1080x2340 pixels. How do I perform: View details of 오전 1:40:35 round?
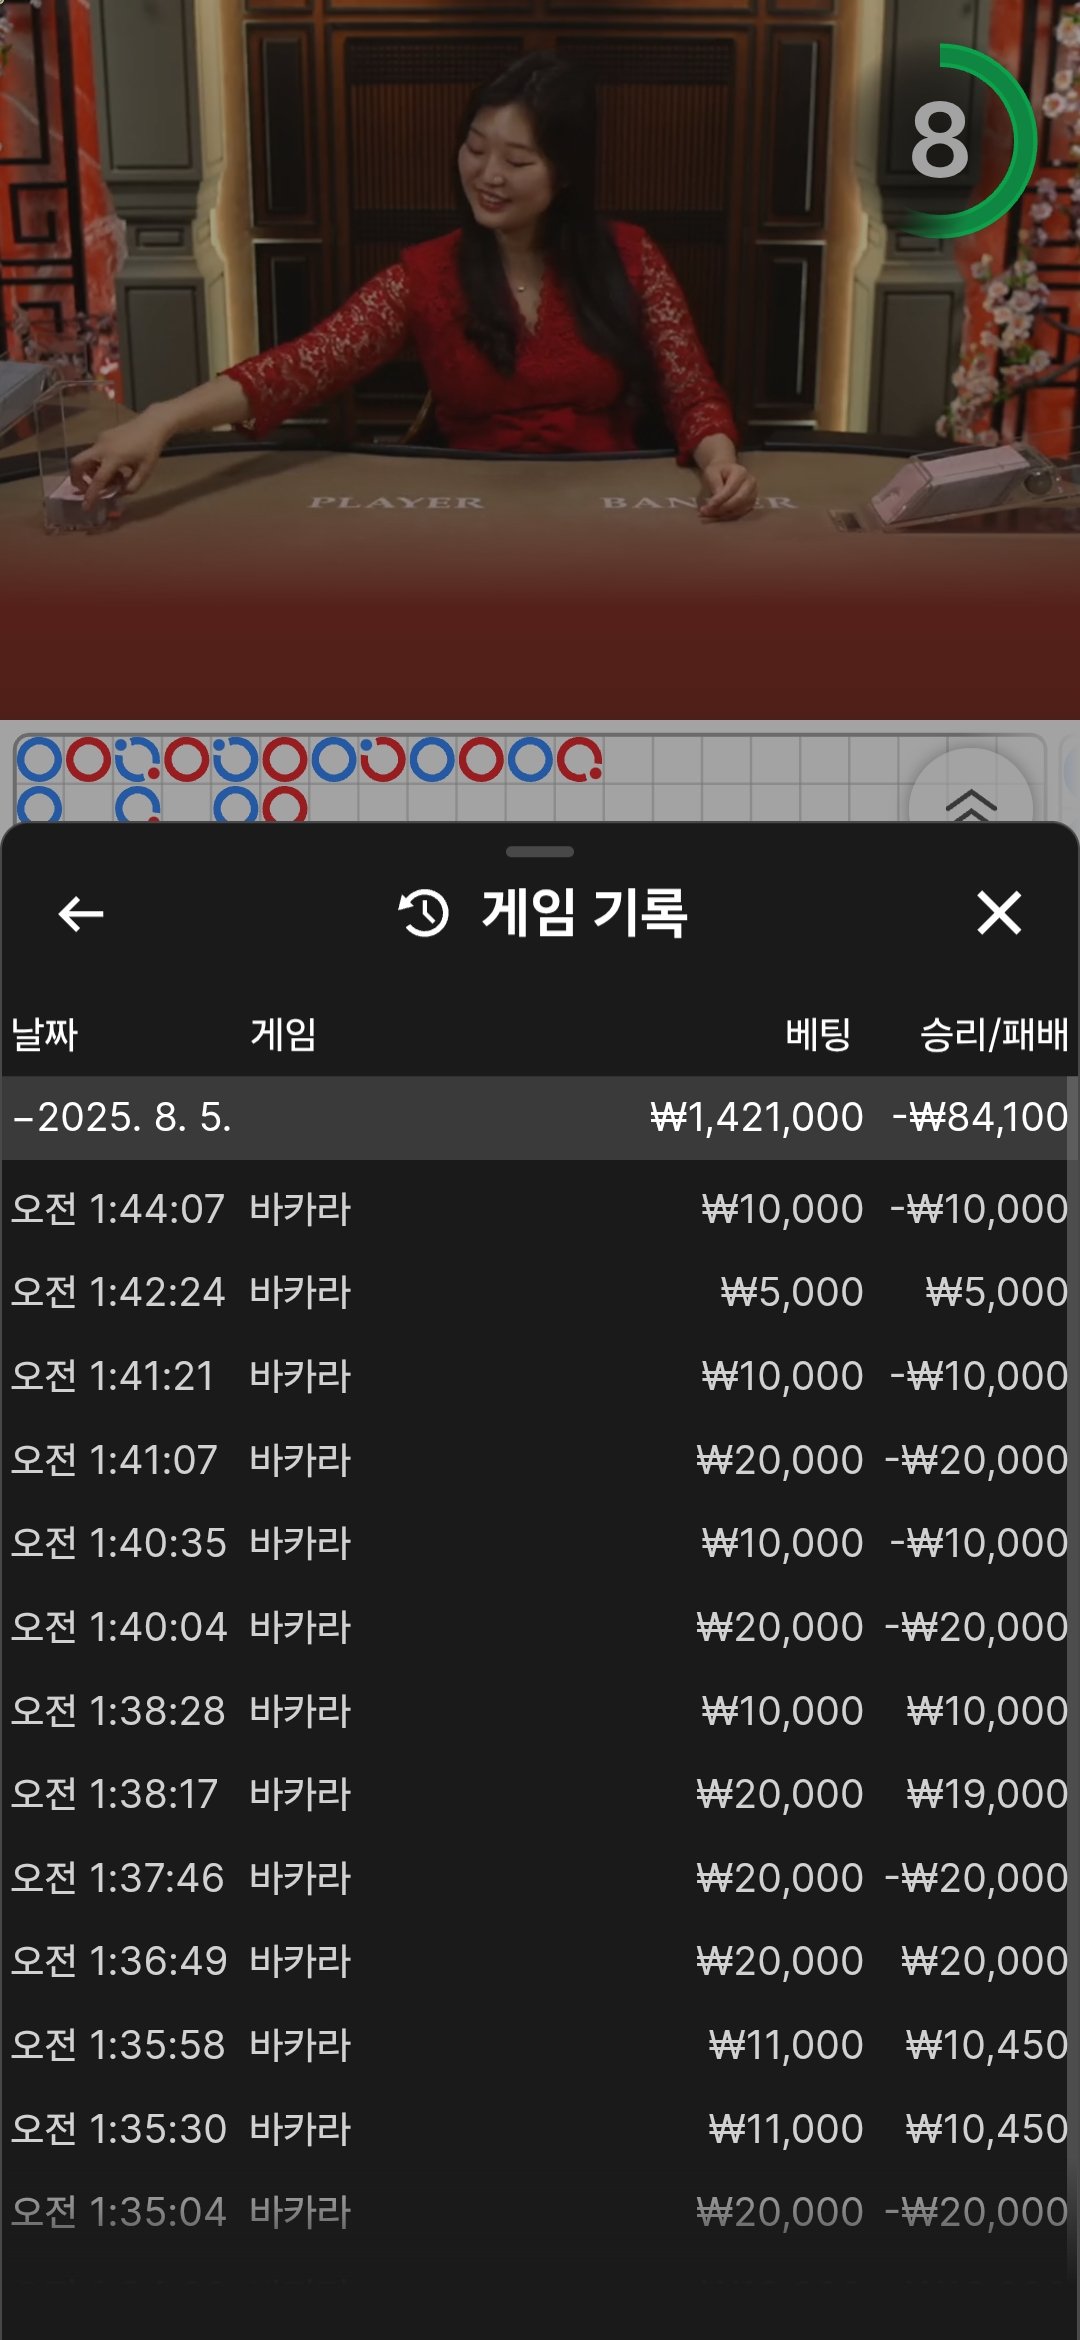(x=538, y=1543)
